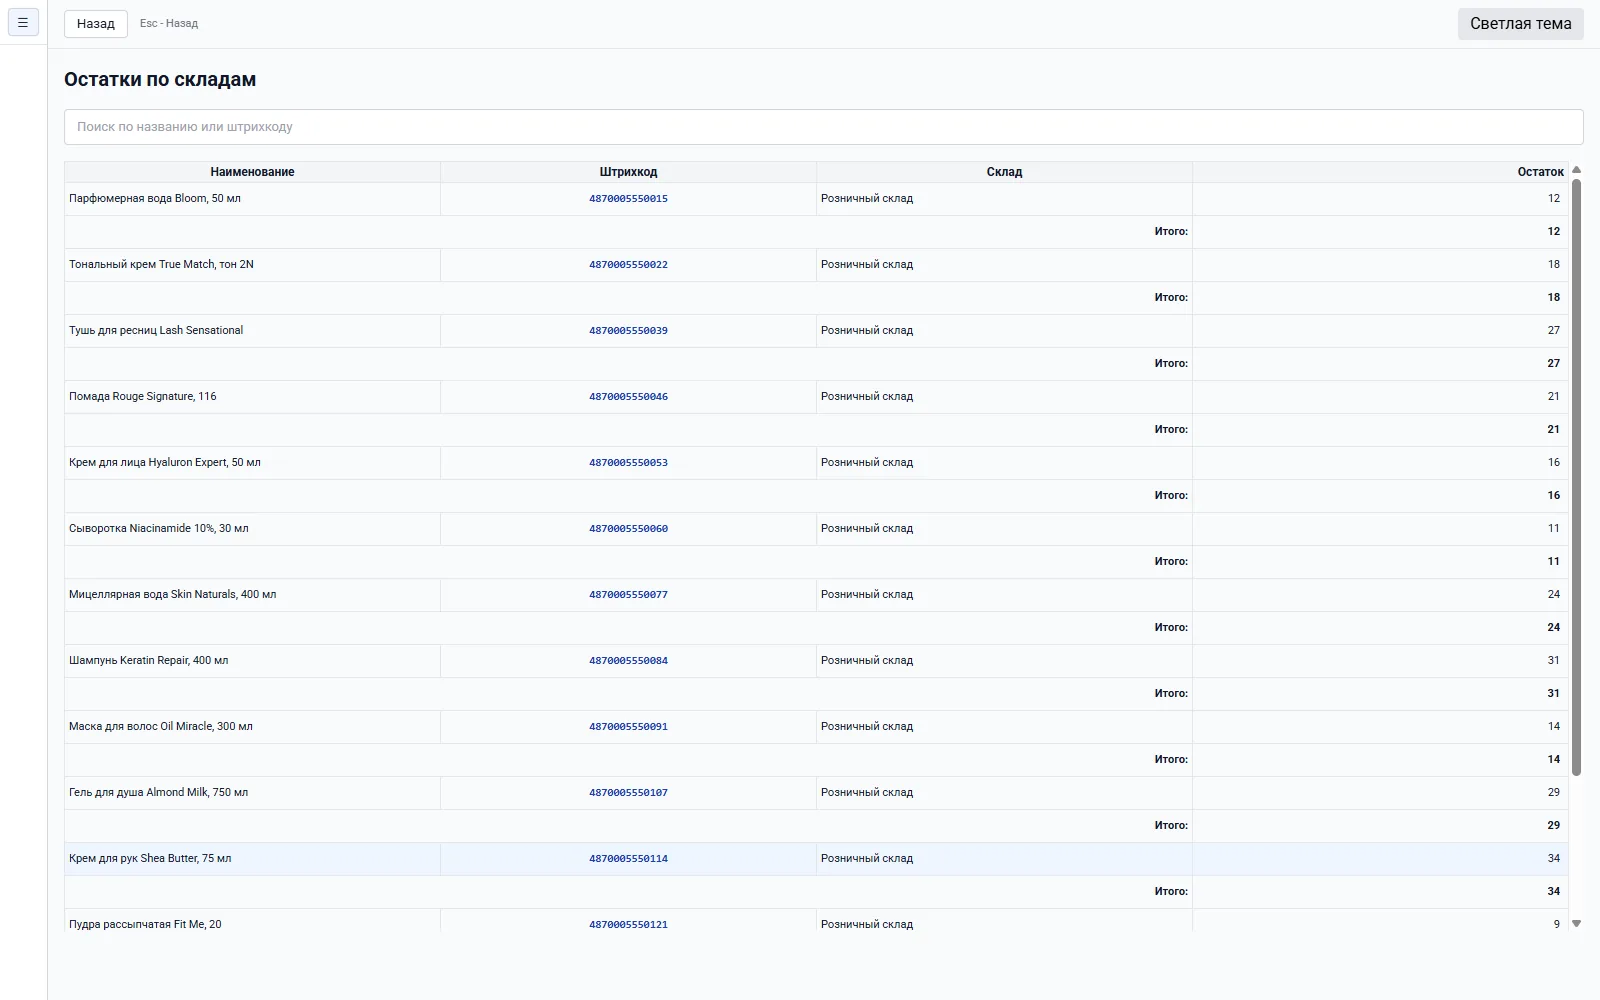Click barcode 4870005550053
The height and width of the screenshot is (1000, 1600).
(x=628, y=463)
